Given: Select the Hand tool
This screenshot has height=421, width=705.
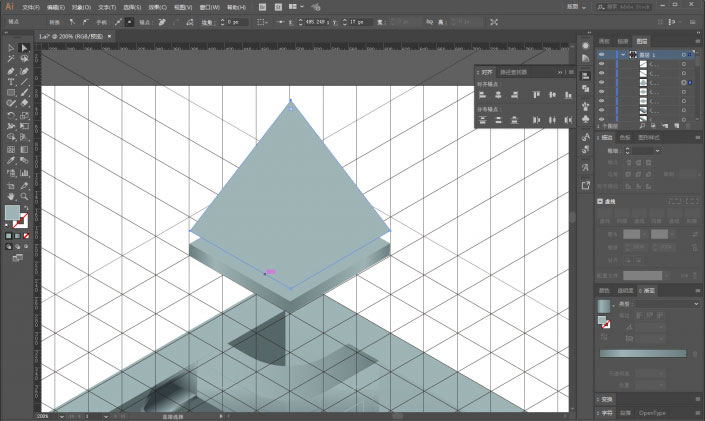Looking at the screenshot, I should (11, 197).
